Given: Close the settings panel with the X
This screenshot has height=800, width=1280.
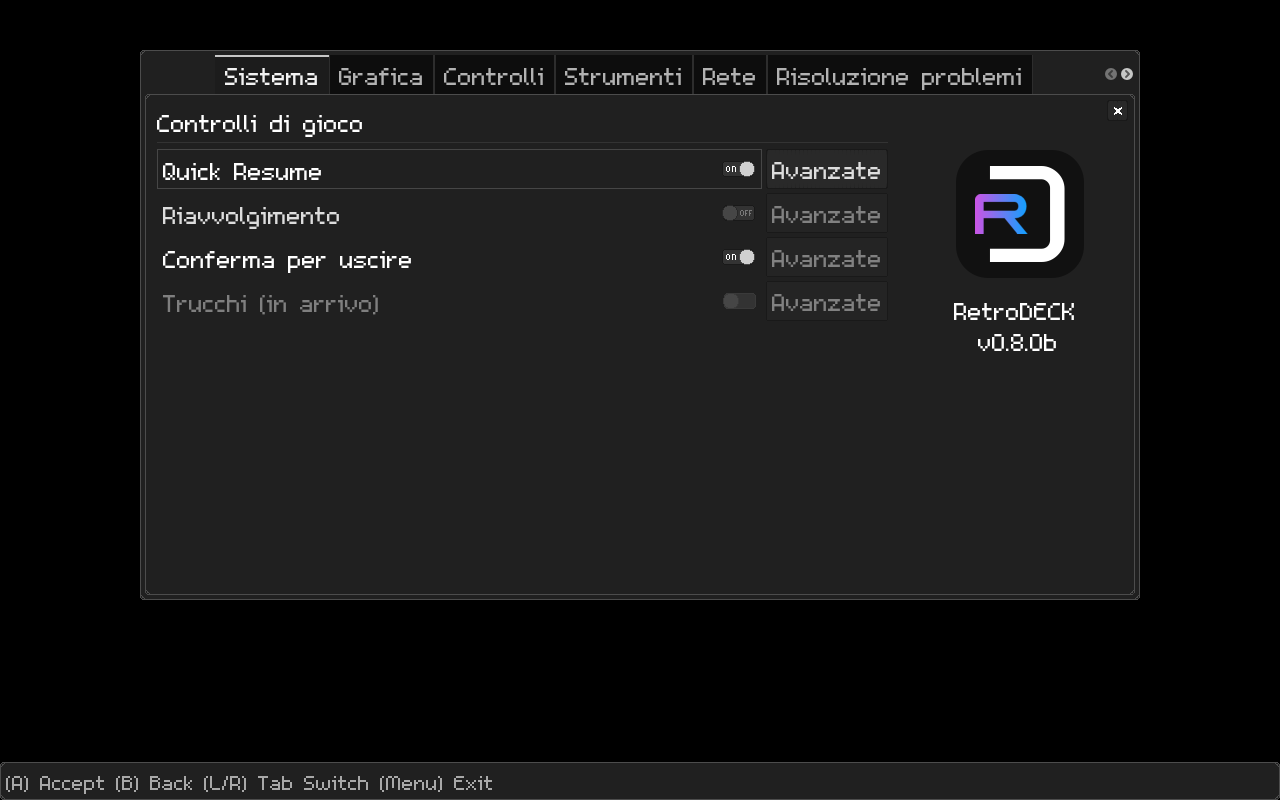Looking at the screenshot, I should (1118, 111).
